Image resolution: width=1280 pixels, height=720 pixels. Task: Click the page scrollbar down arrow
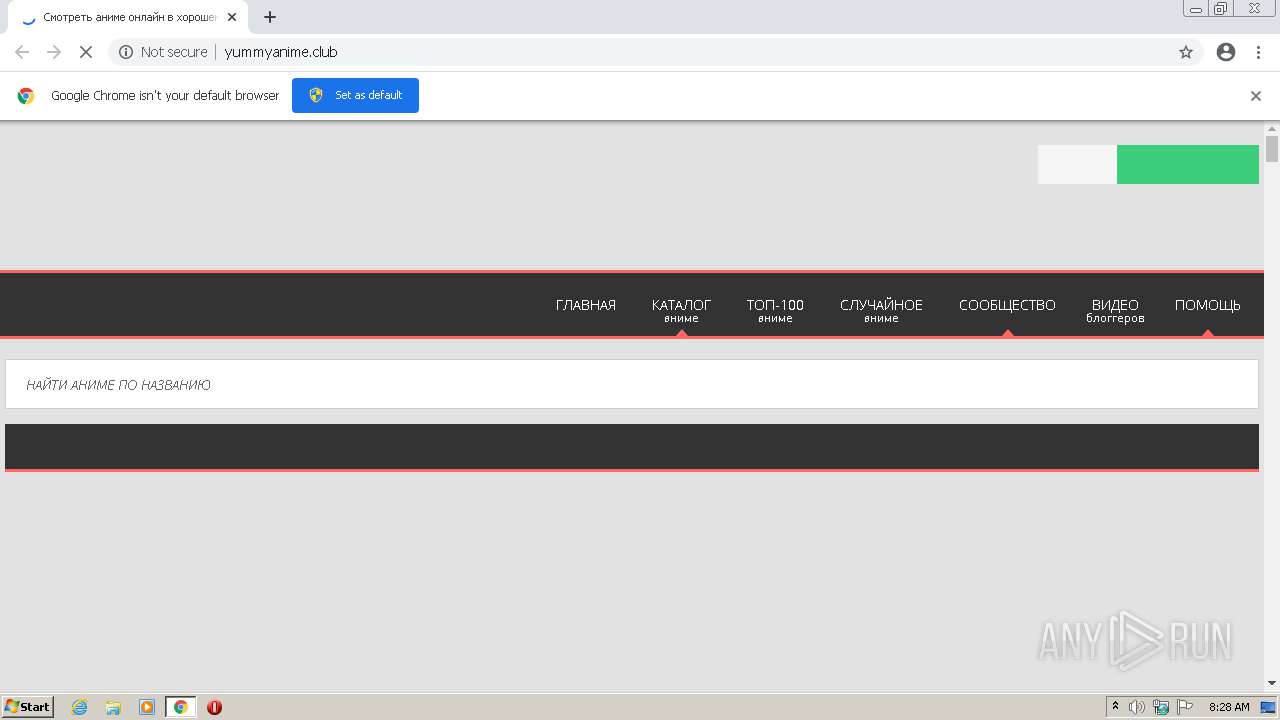pos(1272,683)
